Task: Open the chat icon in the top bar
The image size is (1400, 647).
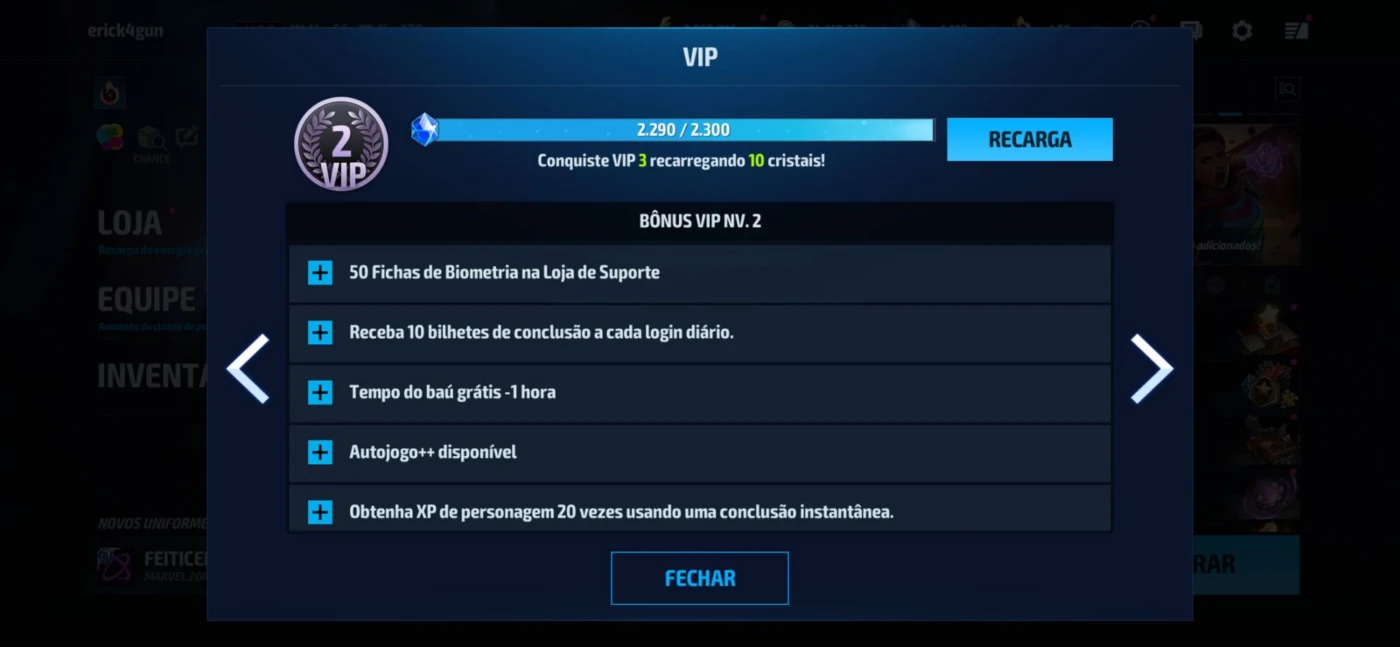Action: pyautogui.click(x=1191, y=31)
